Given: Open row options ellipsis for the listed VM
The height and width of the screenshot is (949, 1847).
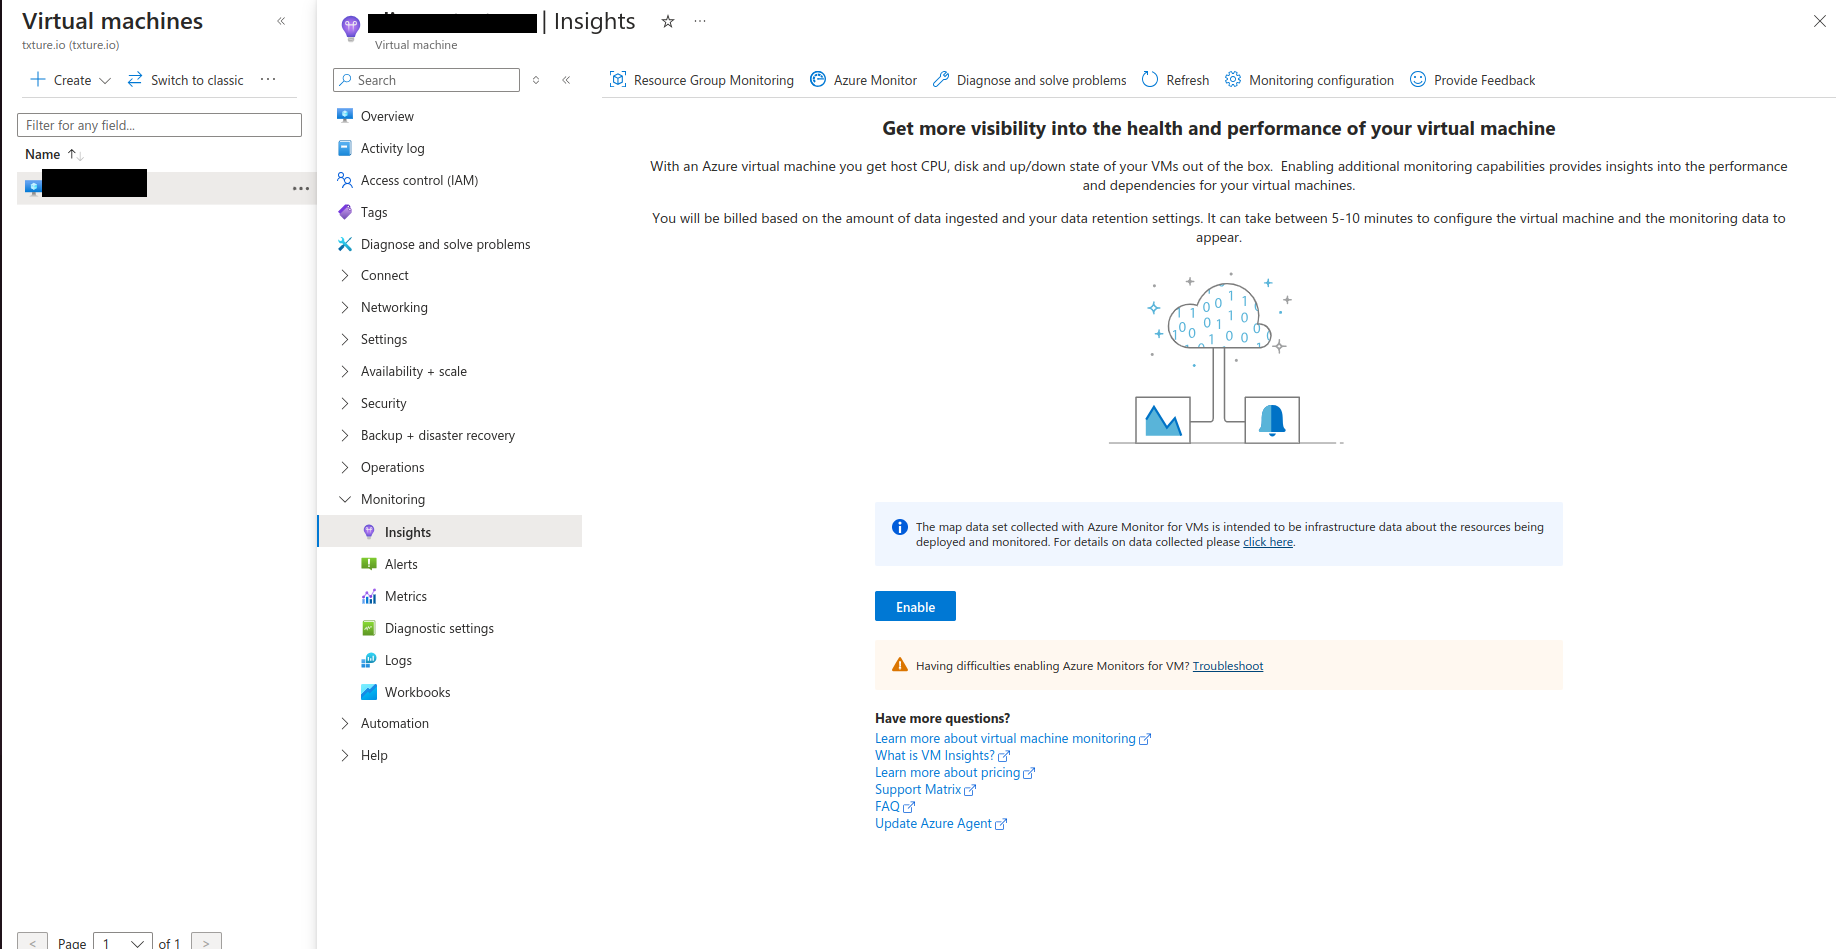Looking at the screenshot, I should (301, 188).
